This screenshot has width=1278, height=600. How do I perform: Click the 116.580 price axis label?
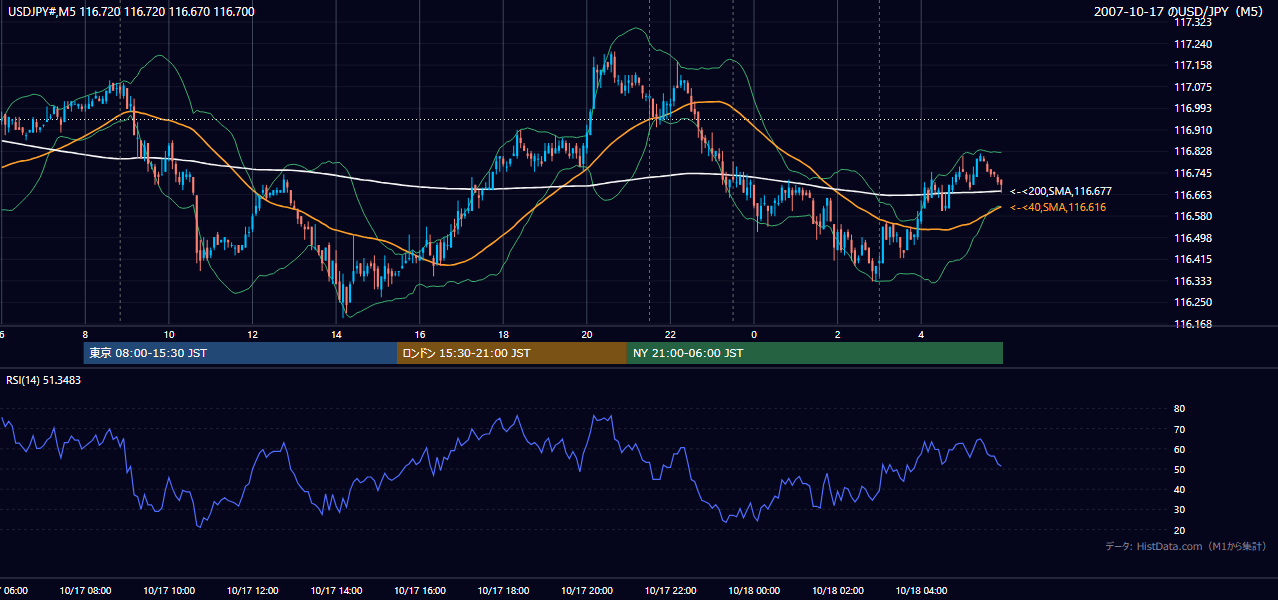coord(1192,216)
